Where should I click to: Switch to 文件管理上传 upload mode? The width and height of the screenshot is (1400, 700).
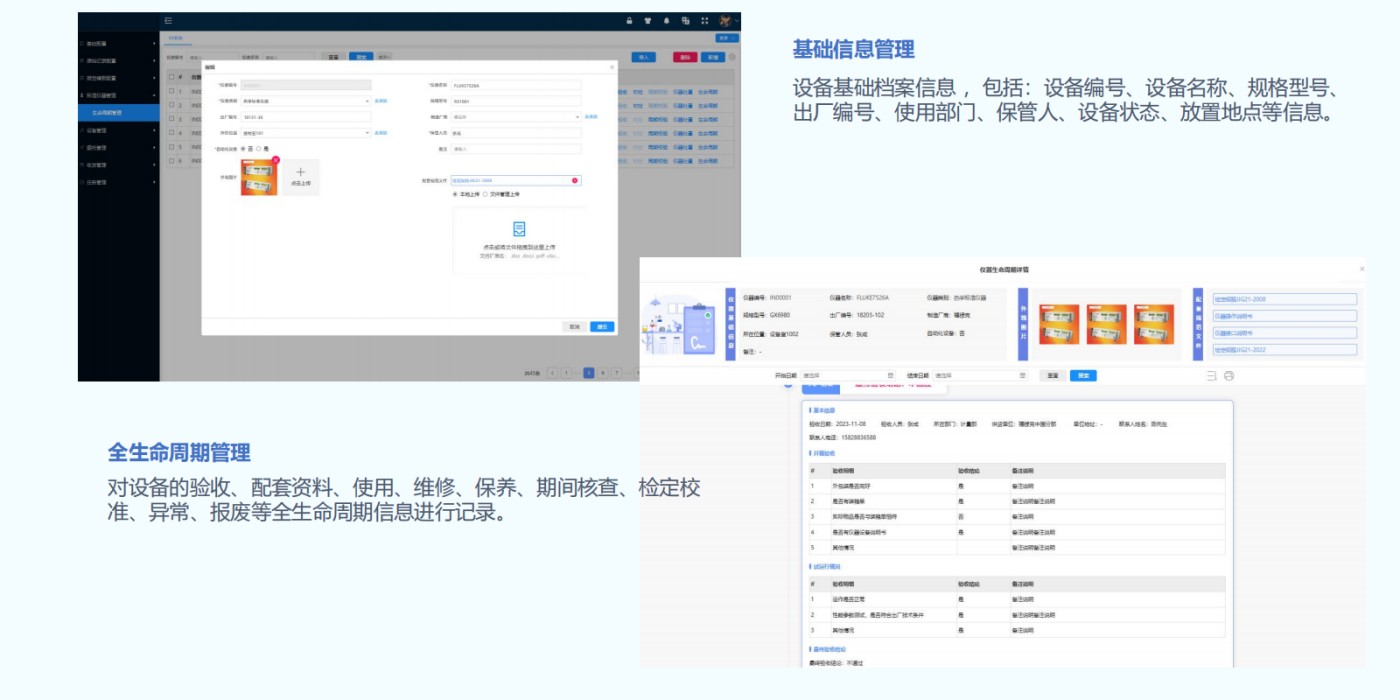coord(488,194)
